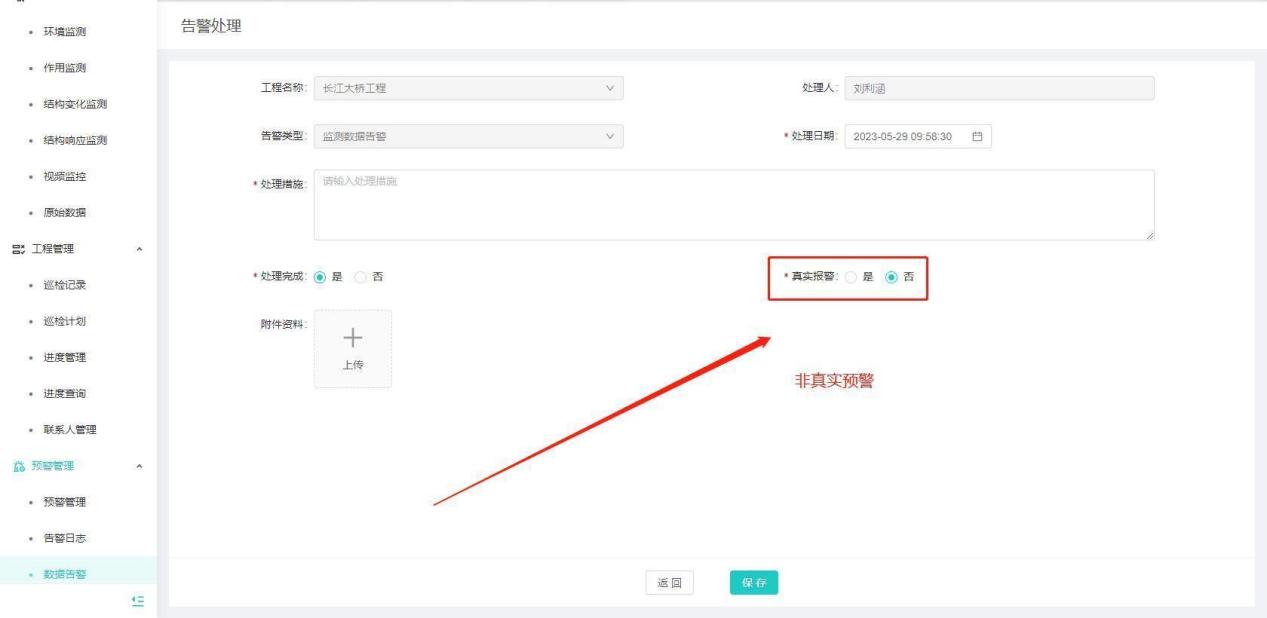Collapse the 工程管理 menu chevron
This screenshot has width=1267, height=618.
(x=139, y=249)
